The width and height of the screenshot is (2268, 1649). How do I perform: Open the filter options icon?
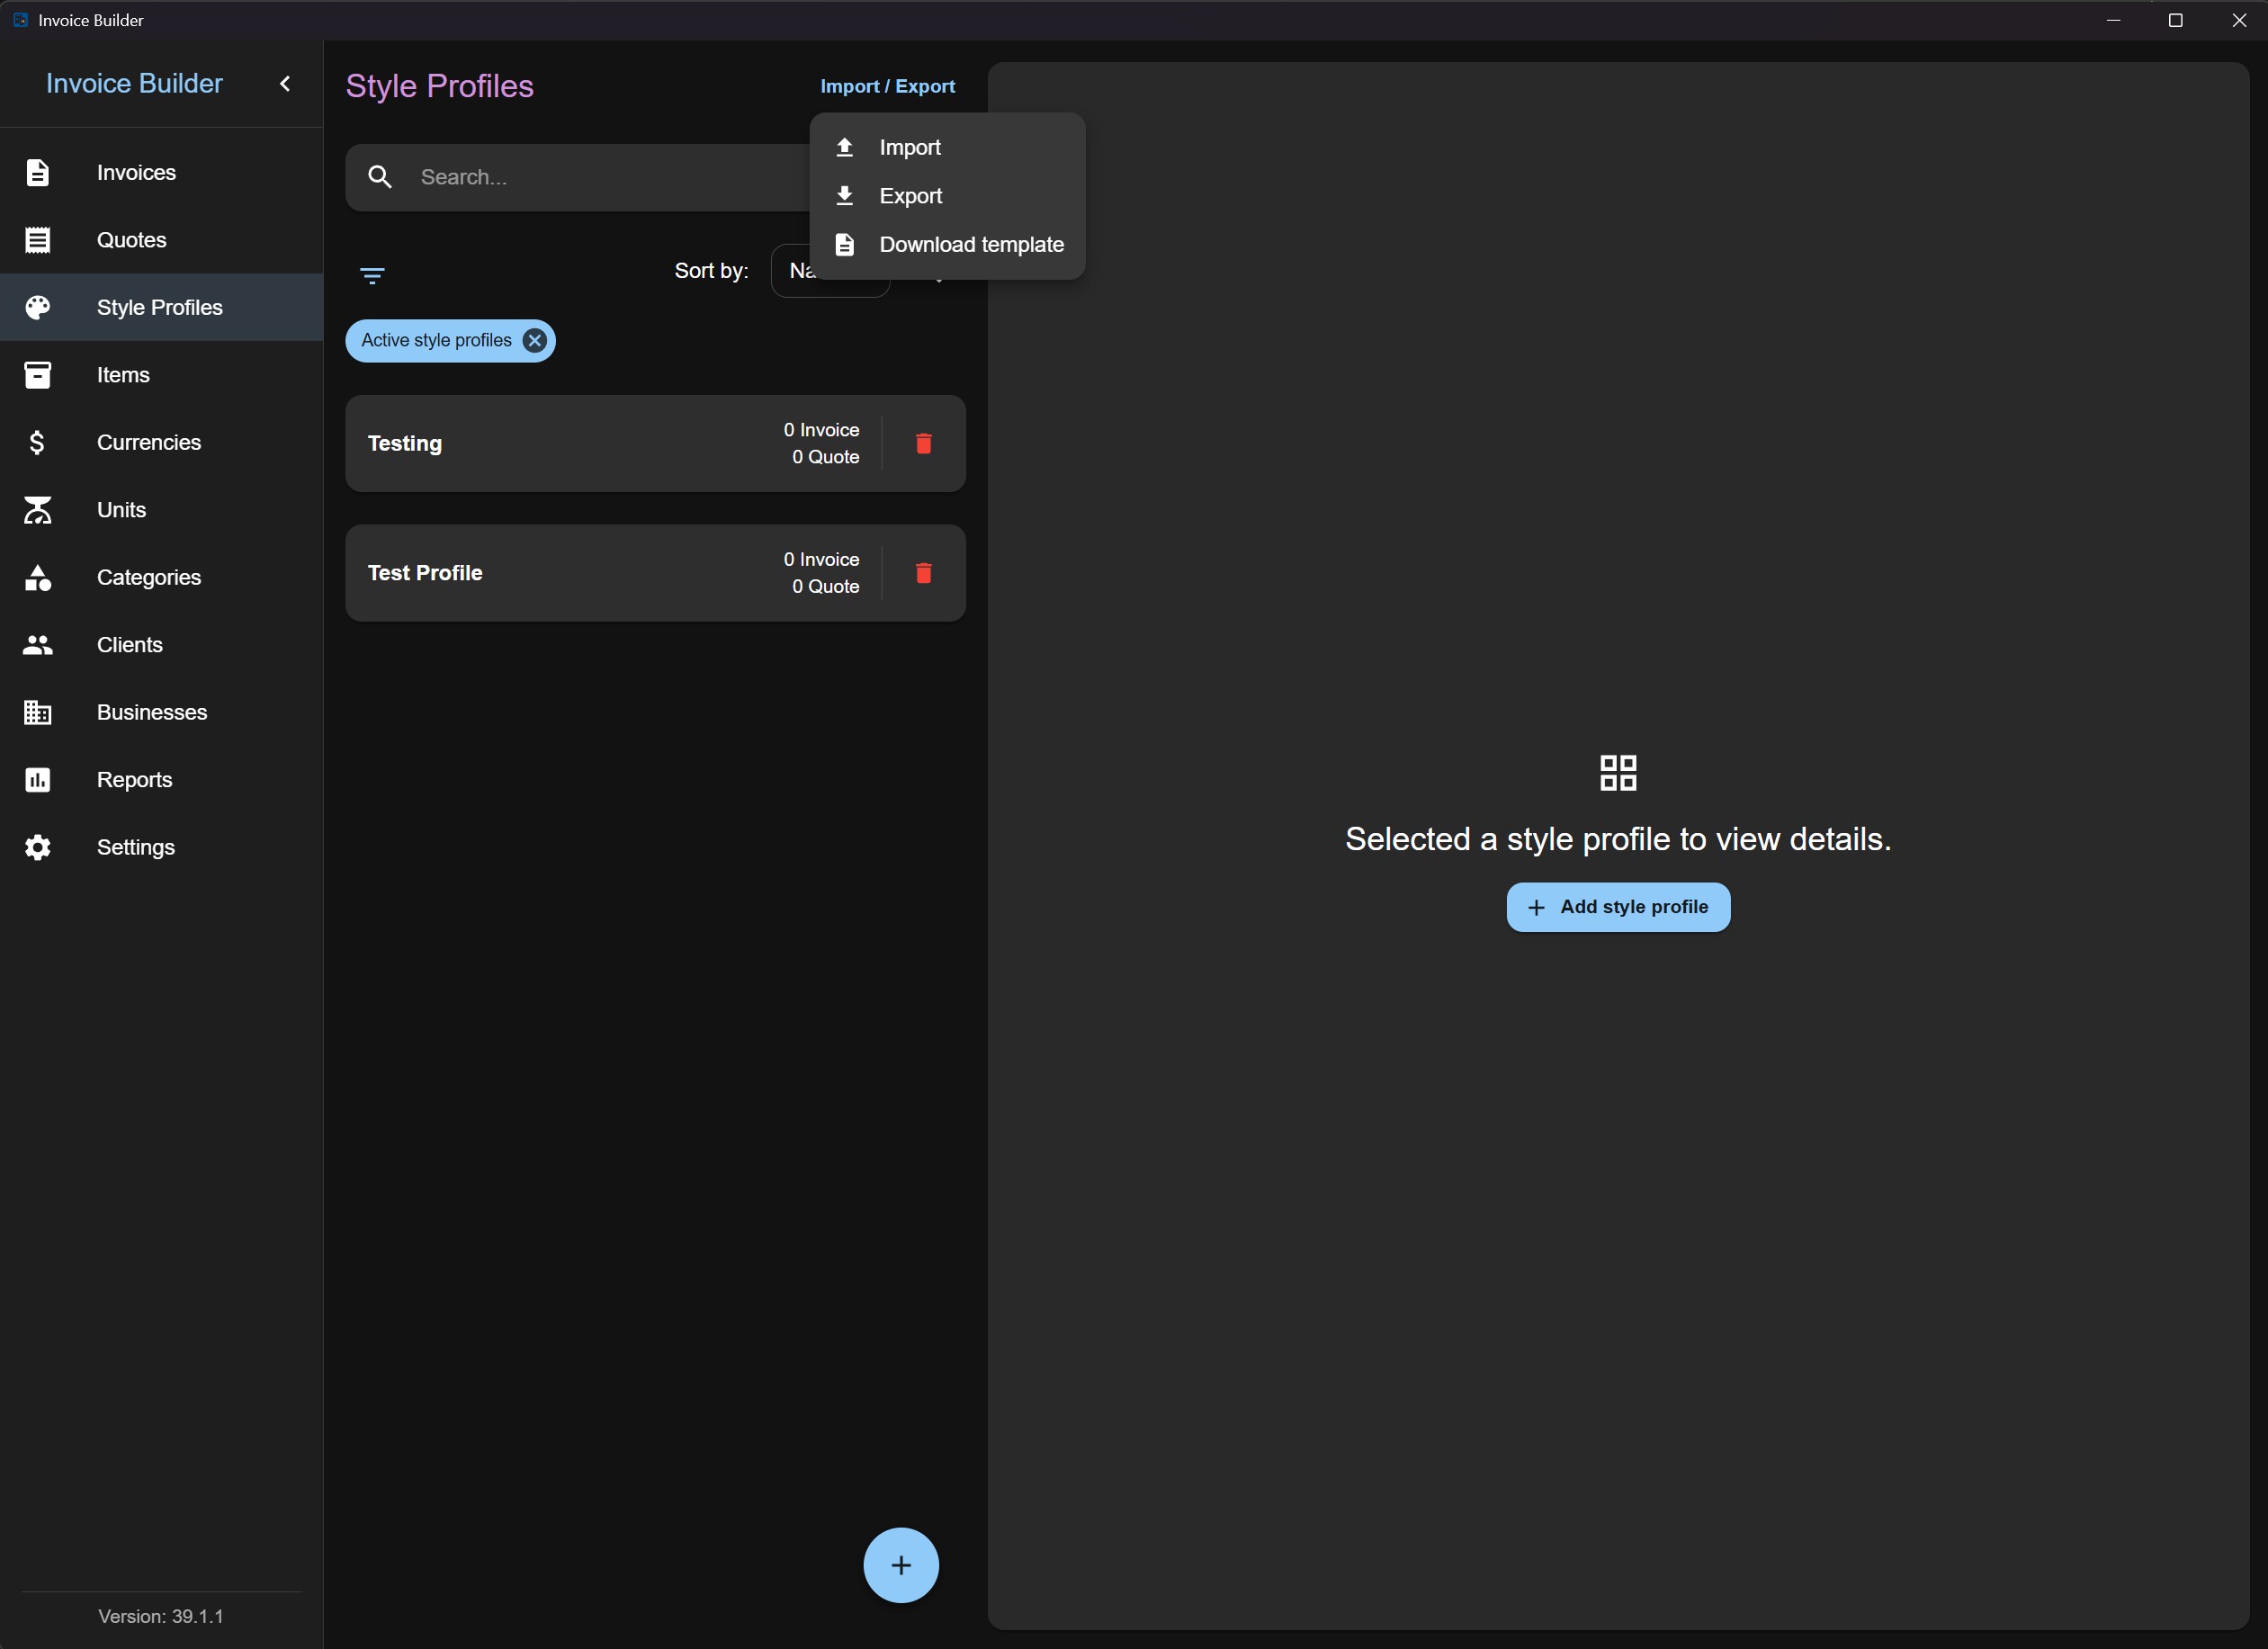click(x=372, y=275)
